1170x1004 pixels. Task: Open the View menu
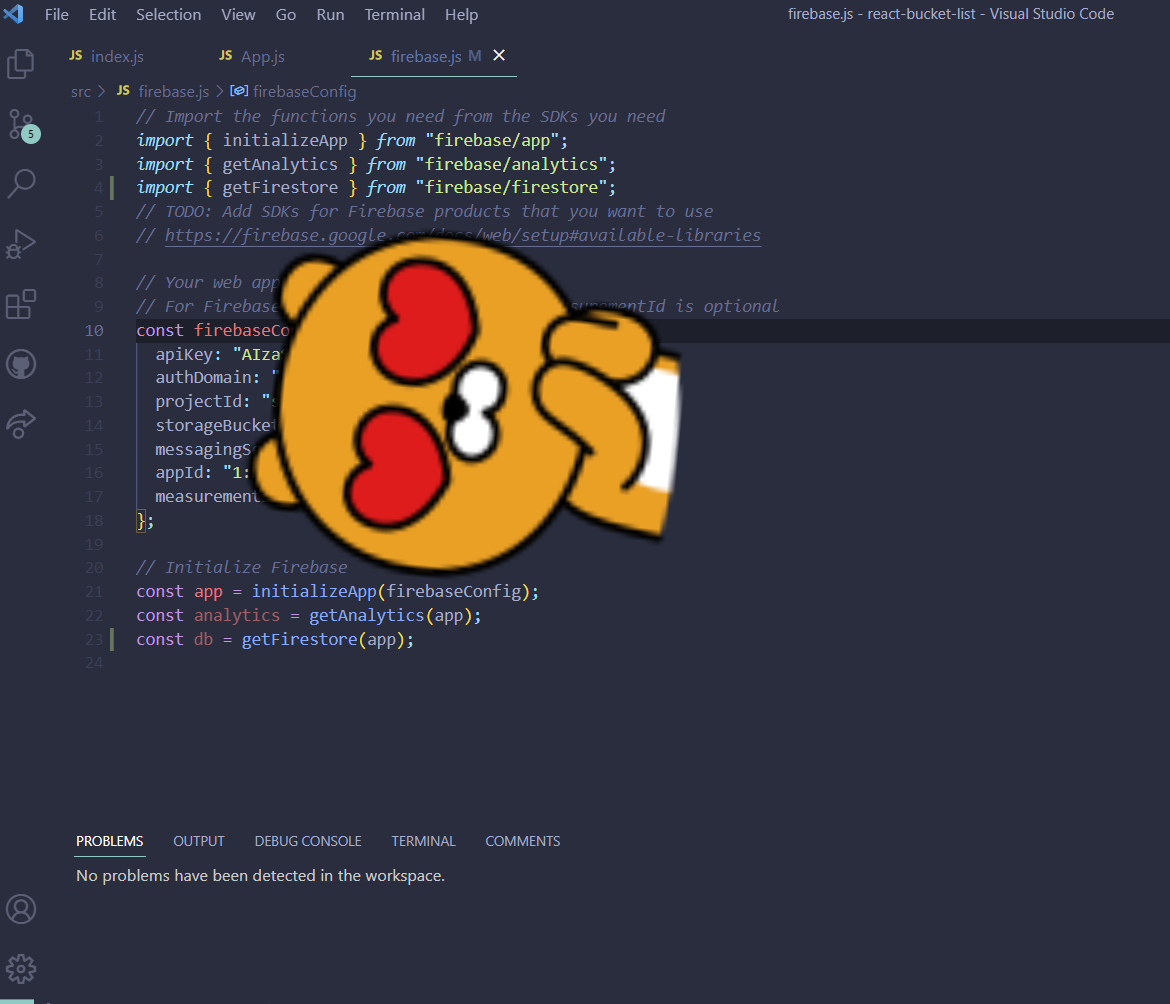(238, 14)
